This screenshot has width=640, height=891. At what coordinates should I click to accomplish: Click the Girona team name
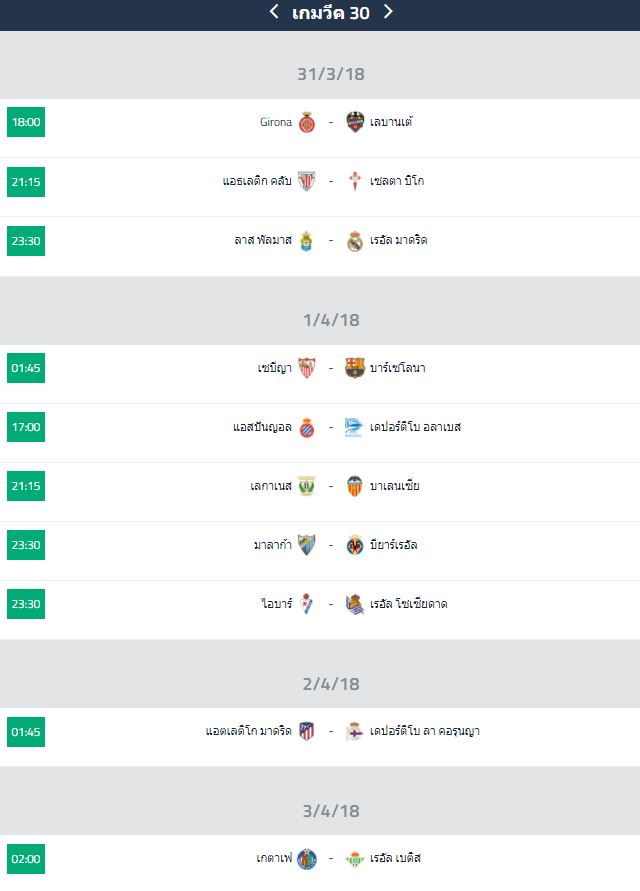pos(276,123)
